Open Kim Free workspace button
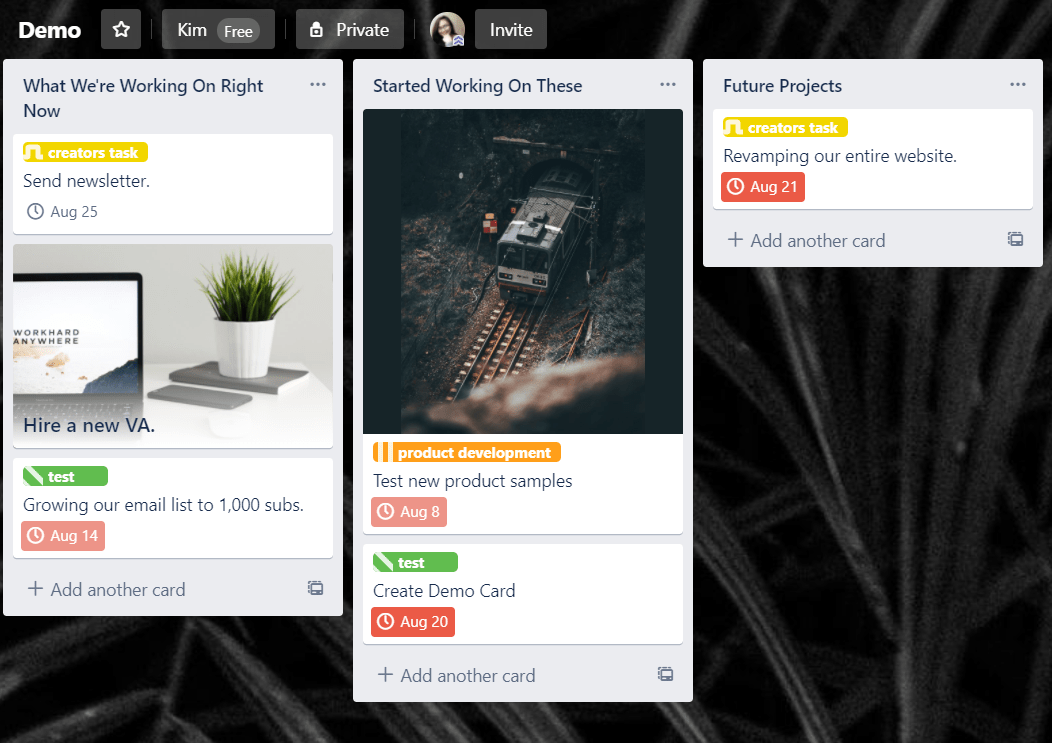1052x743 pixels. point(218,30)
